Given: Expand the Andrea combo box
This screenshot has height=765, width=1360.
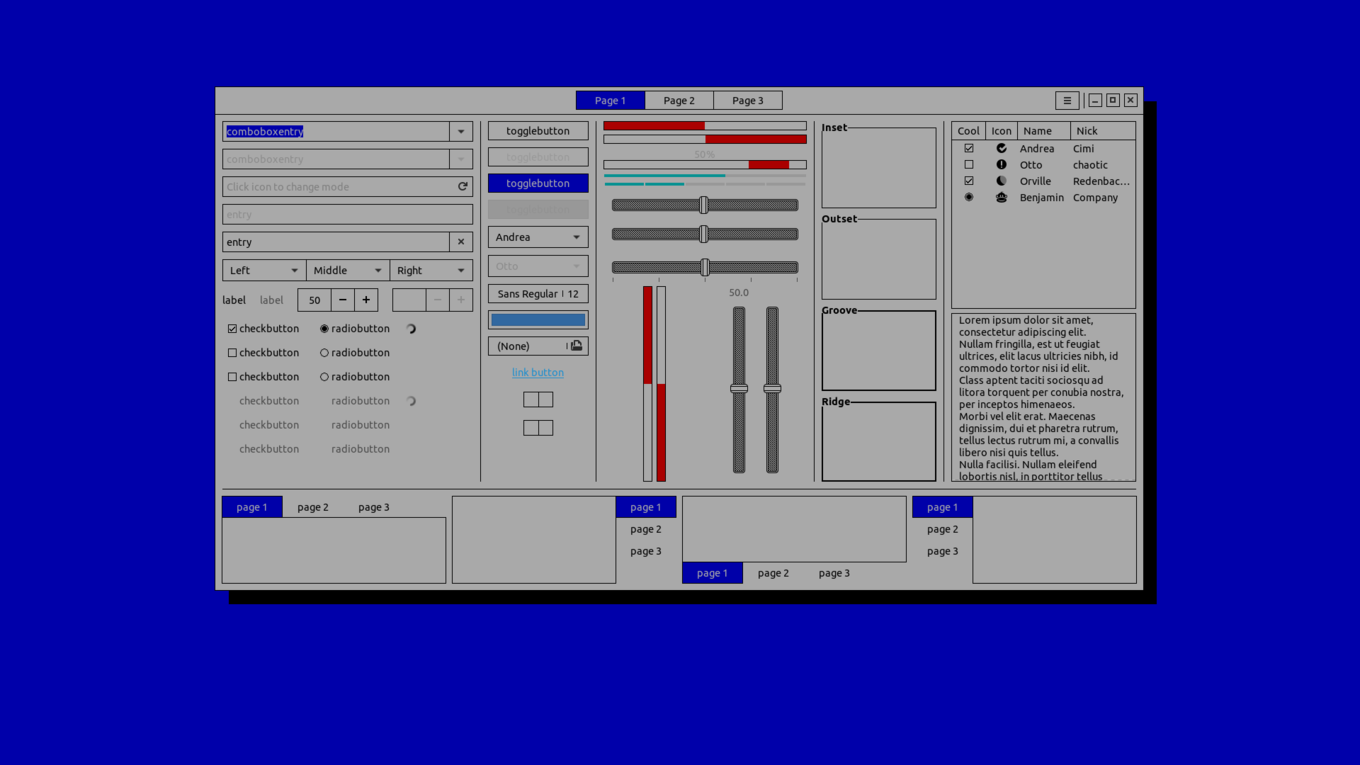Looking at the screenshot, I should coord(538,237).
